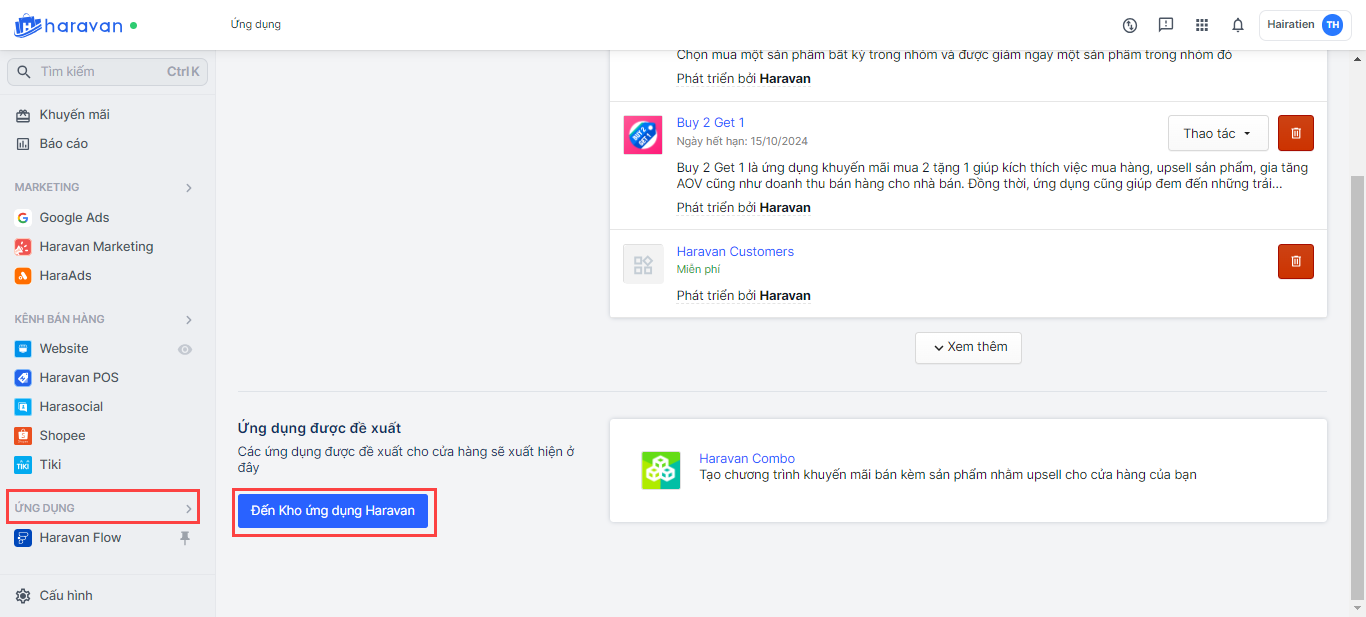This screenshot has width=1366, height=617.
Task: Click the search magnifier icon
Action: click(24, 72)
